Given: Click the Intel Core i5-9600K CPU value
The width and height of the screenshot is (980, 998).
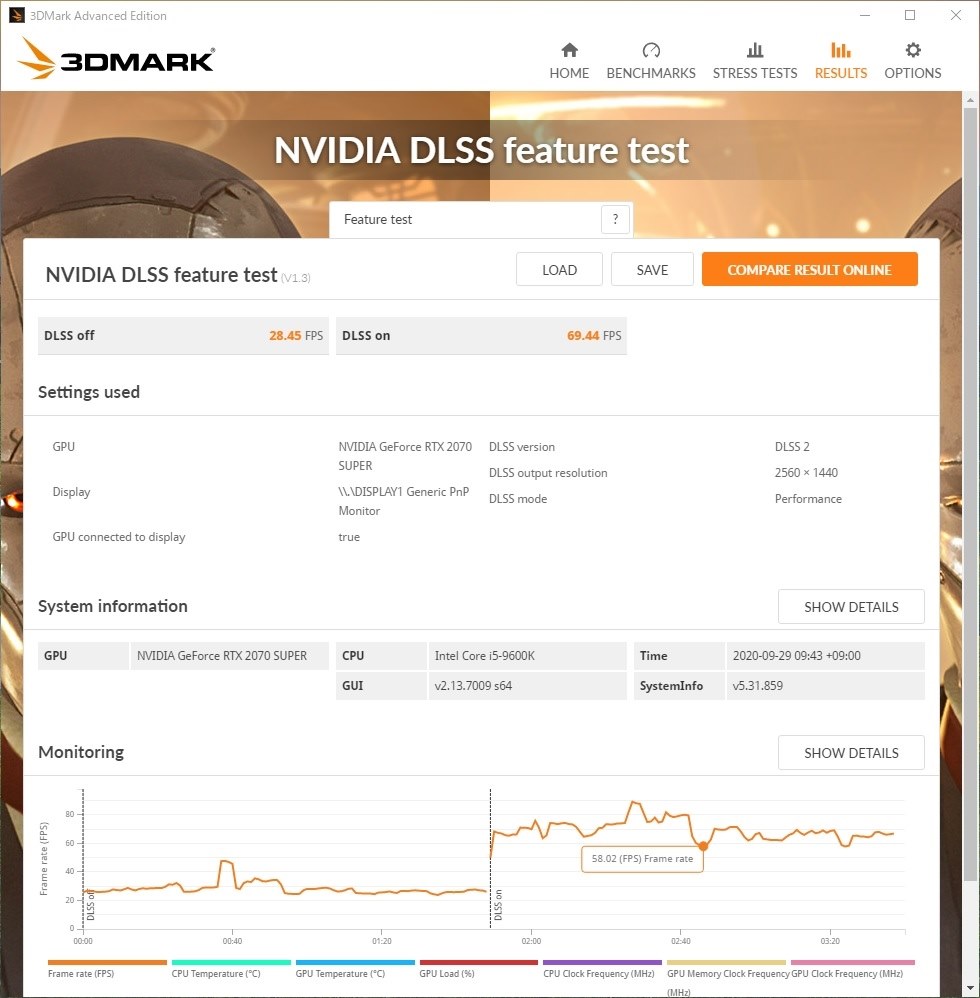Looking at the screenshot, I should pyautogui.click(x=485, y=656).
